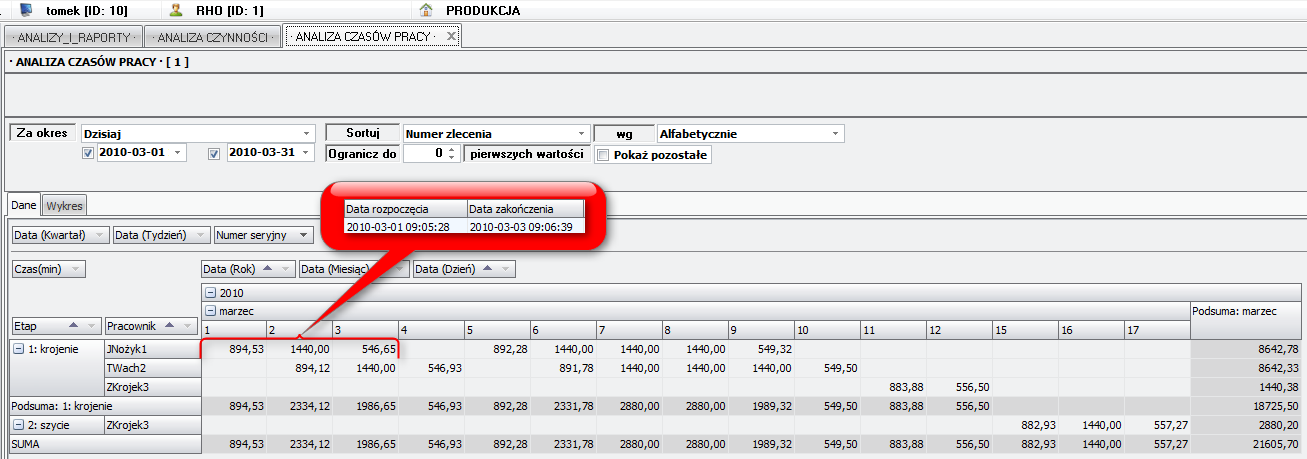The image size is (1307, 459).
Task: Switch to the Wykres tab
Action: pyautogui.click(x=65, y=205)
